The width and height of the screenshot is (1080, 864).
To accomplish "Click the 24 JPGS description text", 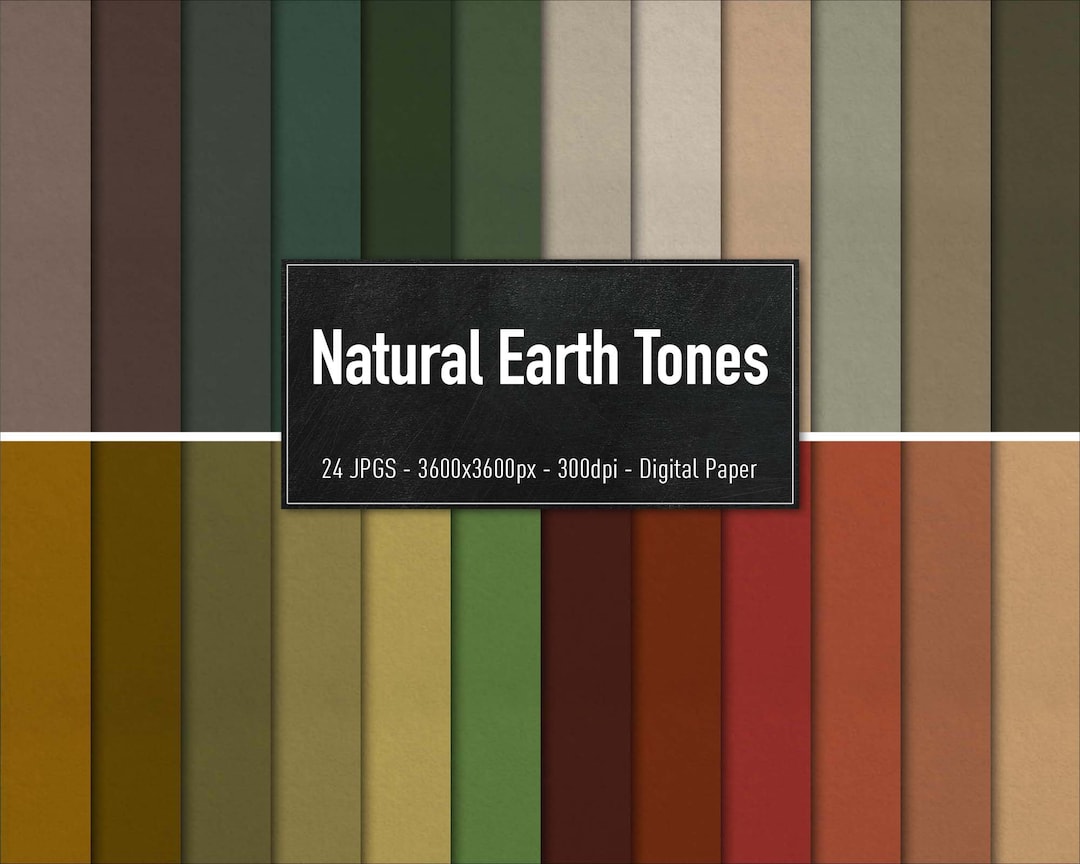I will coord(540,467).
